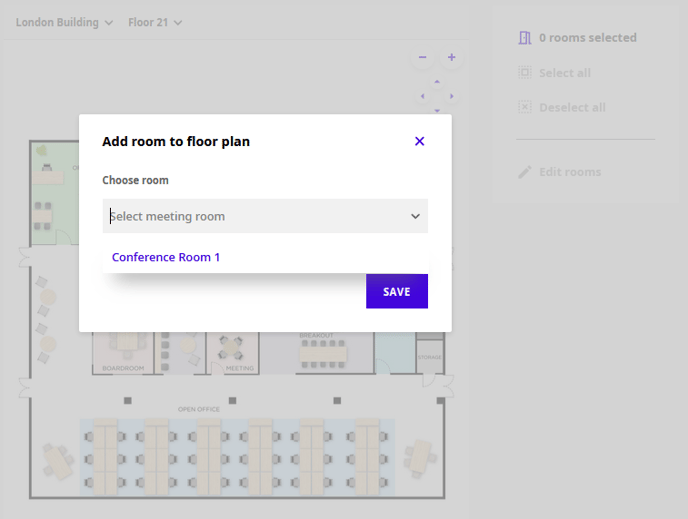Click into the Select meeting room field
Image resolution: width=688 pixels, height=519 pixels.
(x=250, y=216)
